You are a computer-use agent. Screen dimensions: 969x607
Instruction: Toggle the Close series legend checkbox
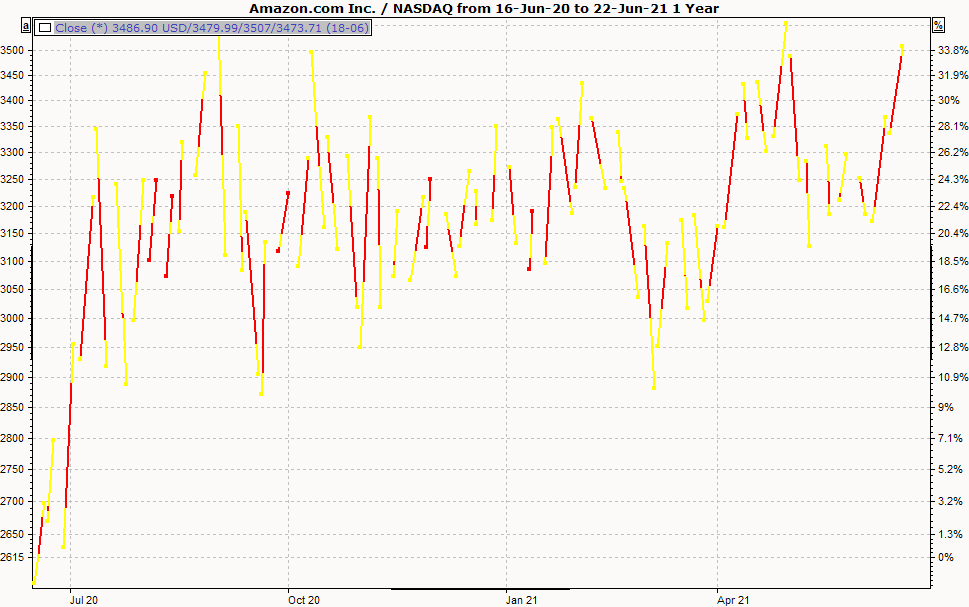(45, 28)
